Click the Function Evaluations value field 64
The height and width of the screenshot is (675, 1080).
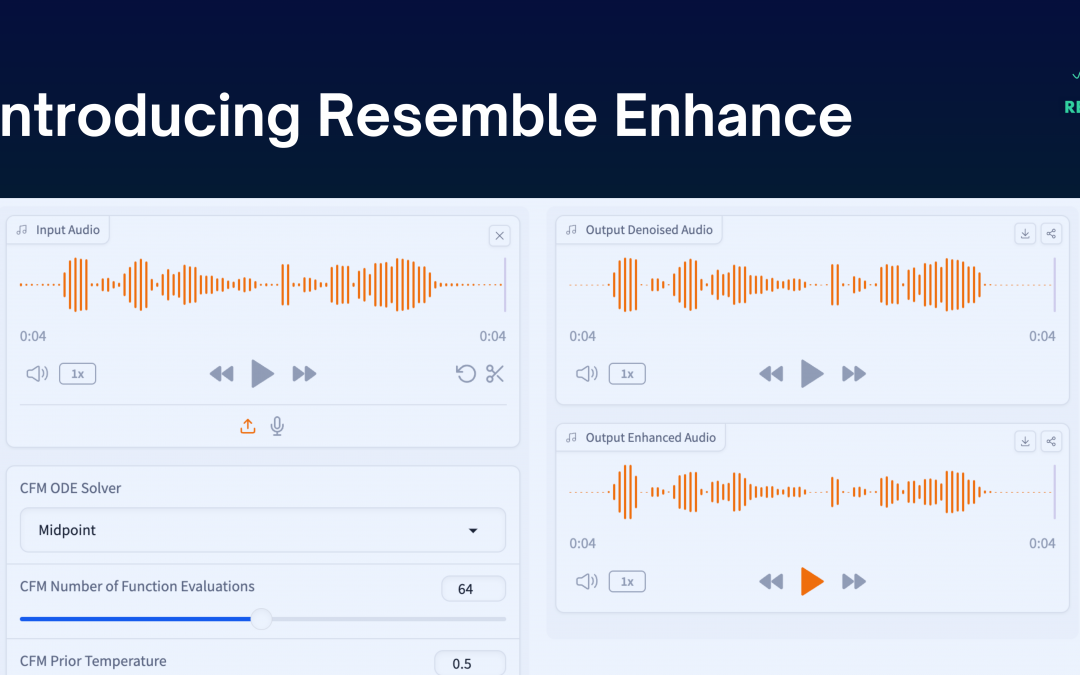click(473, 589)
